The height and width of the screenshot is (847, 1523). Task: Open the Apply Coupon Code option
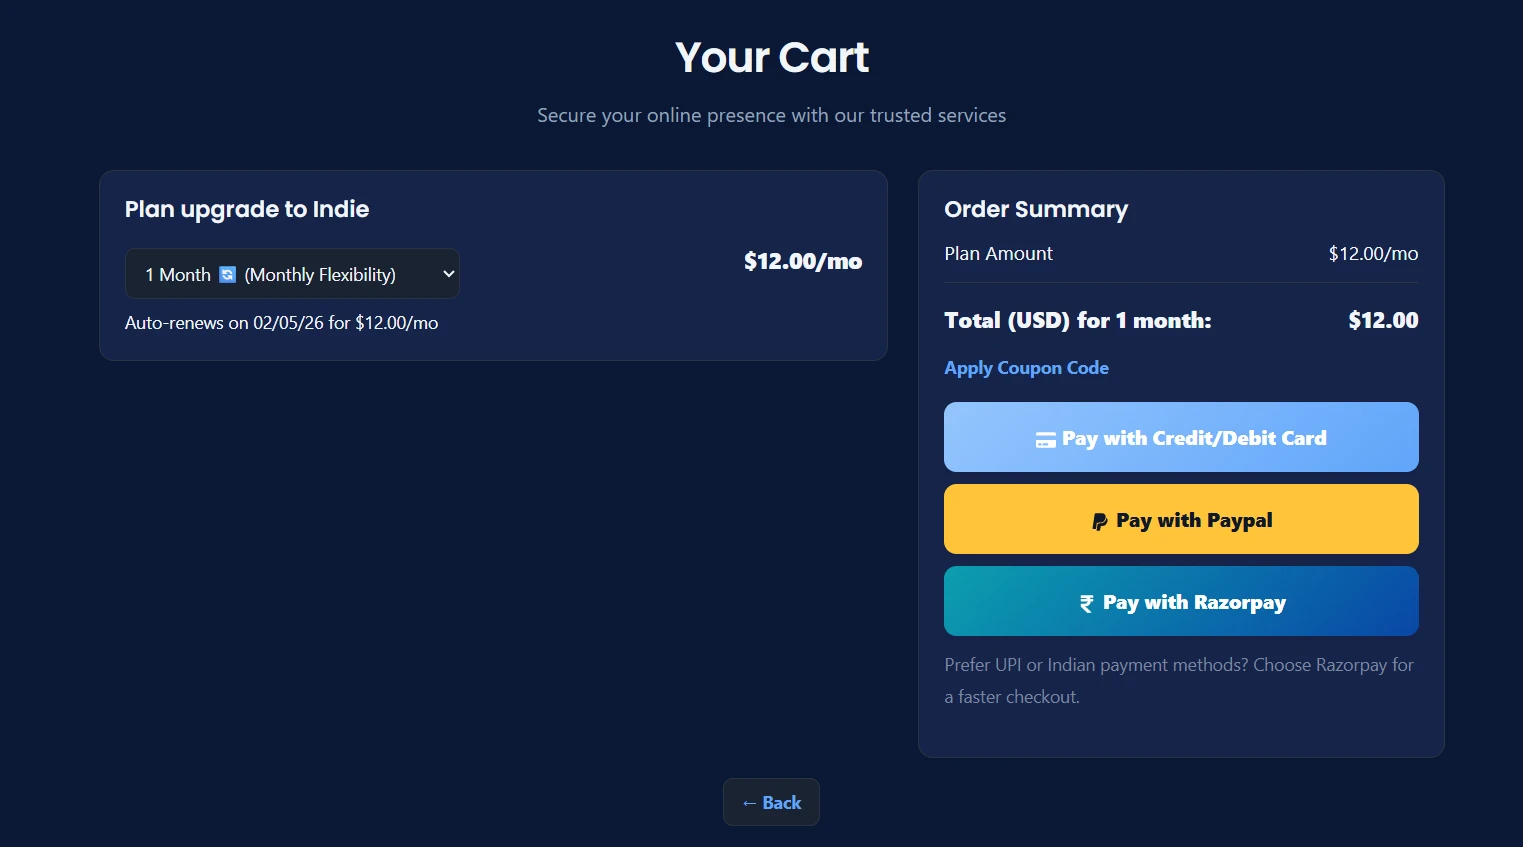(x=1026, y=368)
